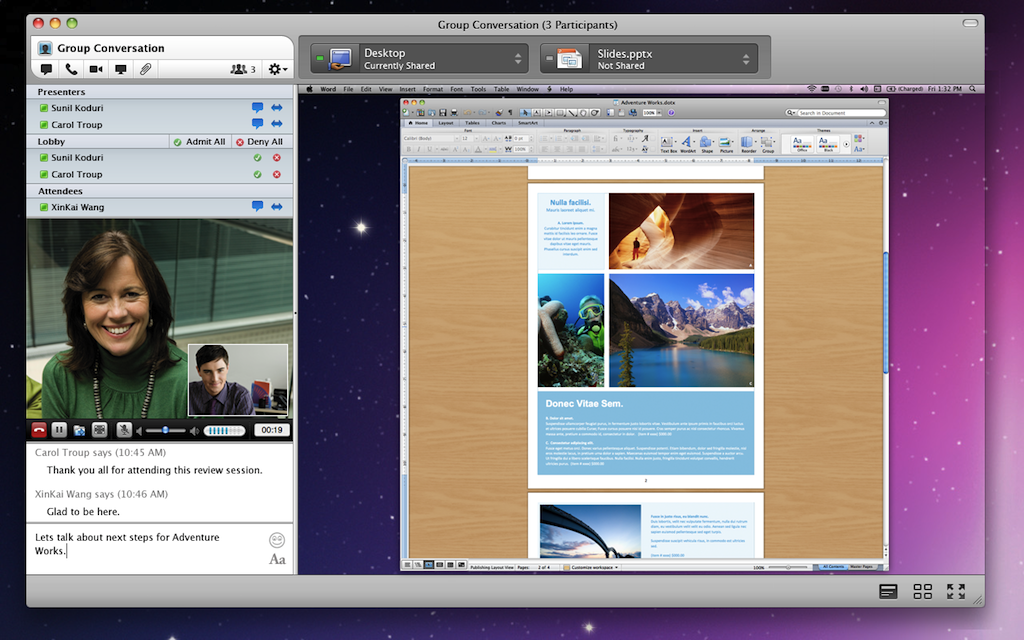Open the gear settings dropdown menu
The image size is (1024, 640).
point(275,70)
